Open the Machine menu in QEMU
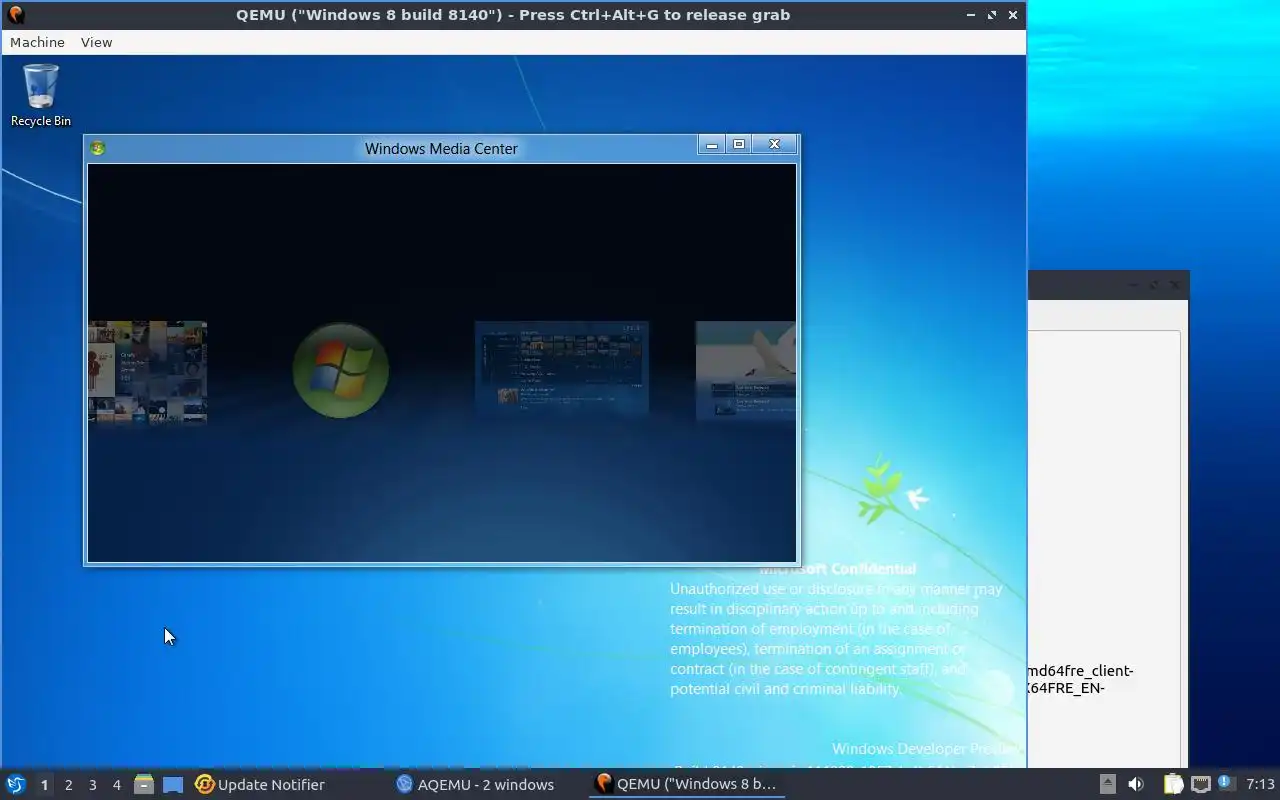The width and height of the screenshot is (1280, 800). point(37,42)
